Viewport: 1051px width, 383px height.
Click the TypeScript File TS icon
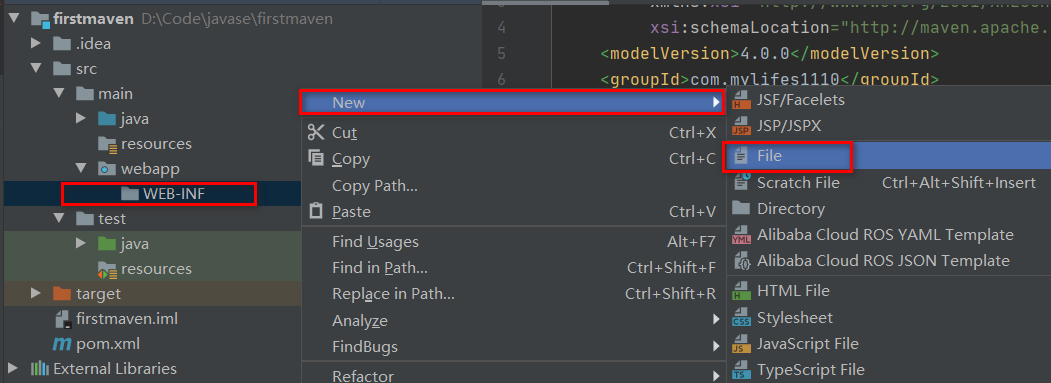point(741,370)
